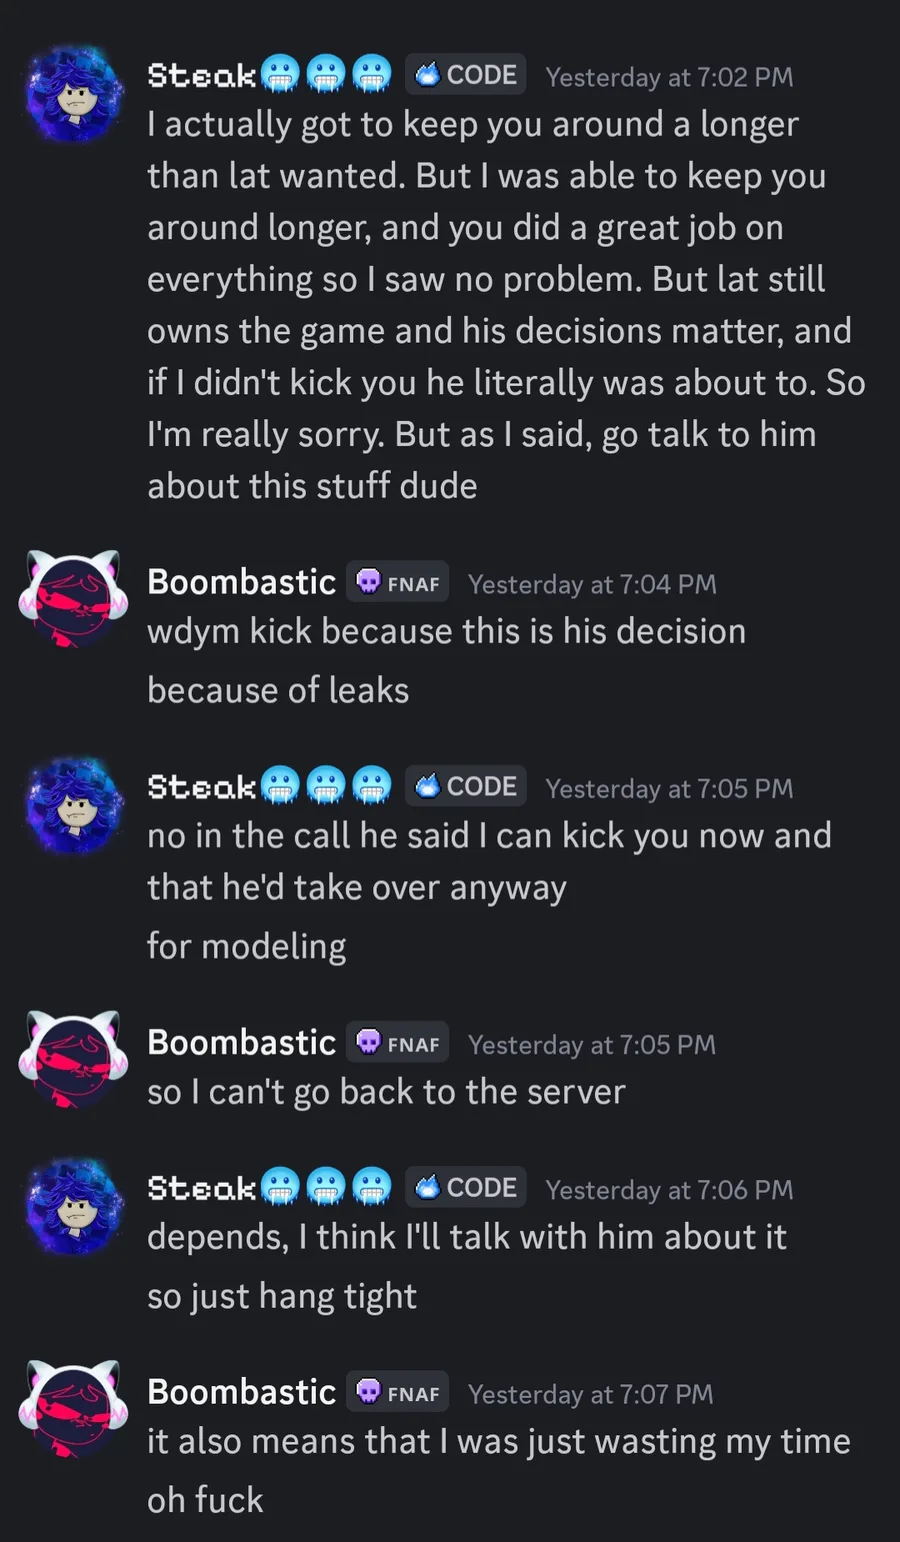This screenshot has width=900, height=1542.
Task: Click Steak's username on the 7:06 PM message
Action: [202, 1188]
